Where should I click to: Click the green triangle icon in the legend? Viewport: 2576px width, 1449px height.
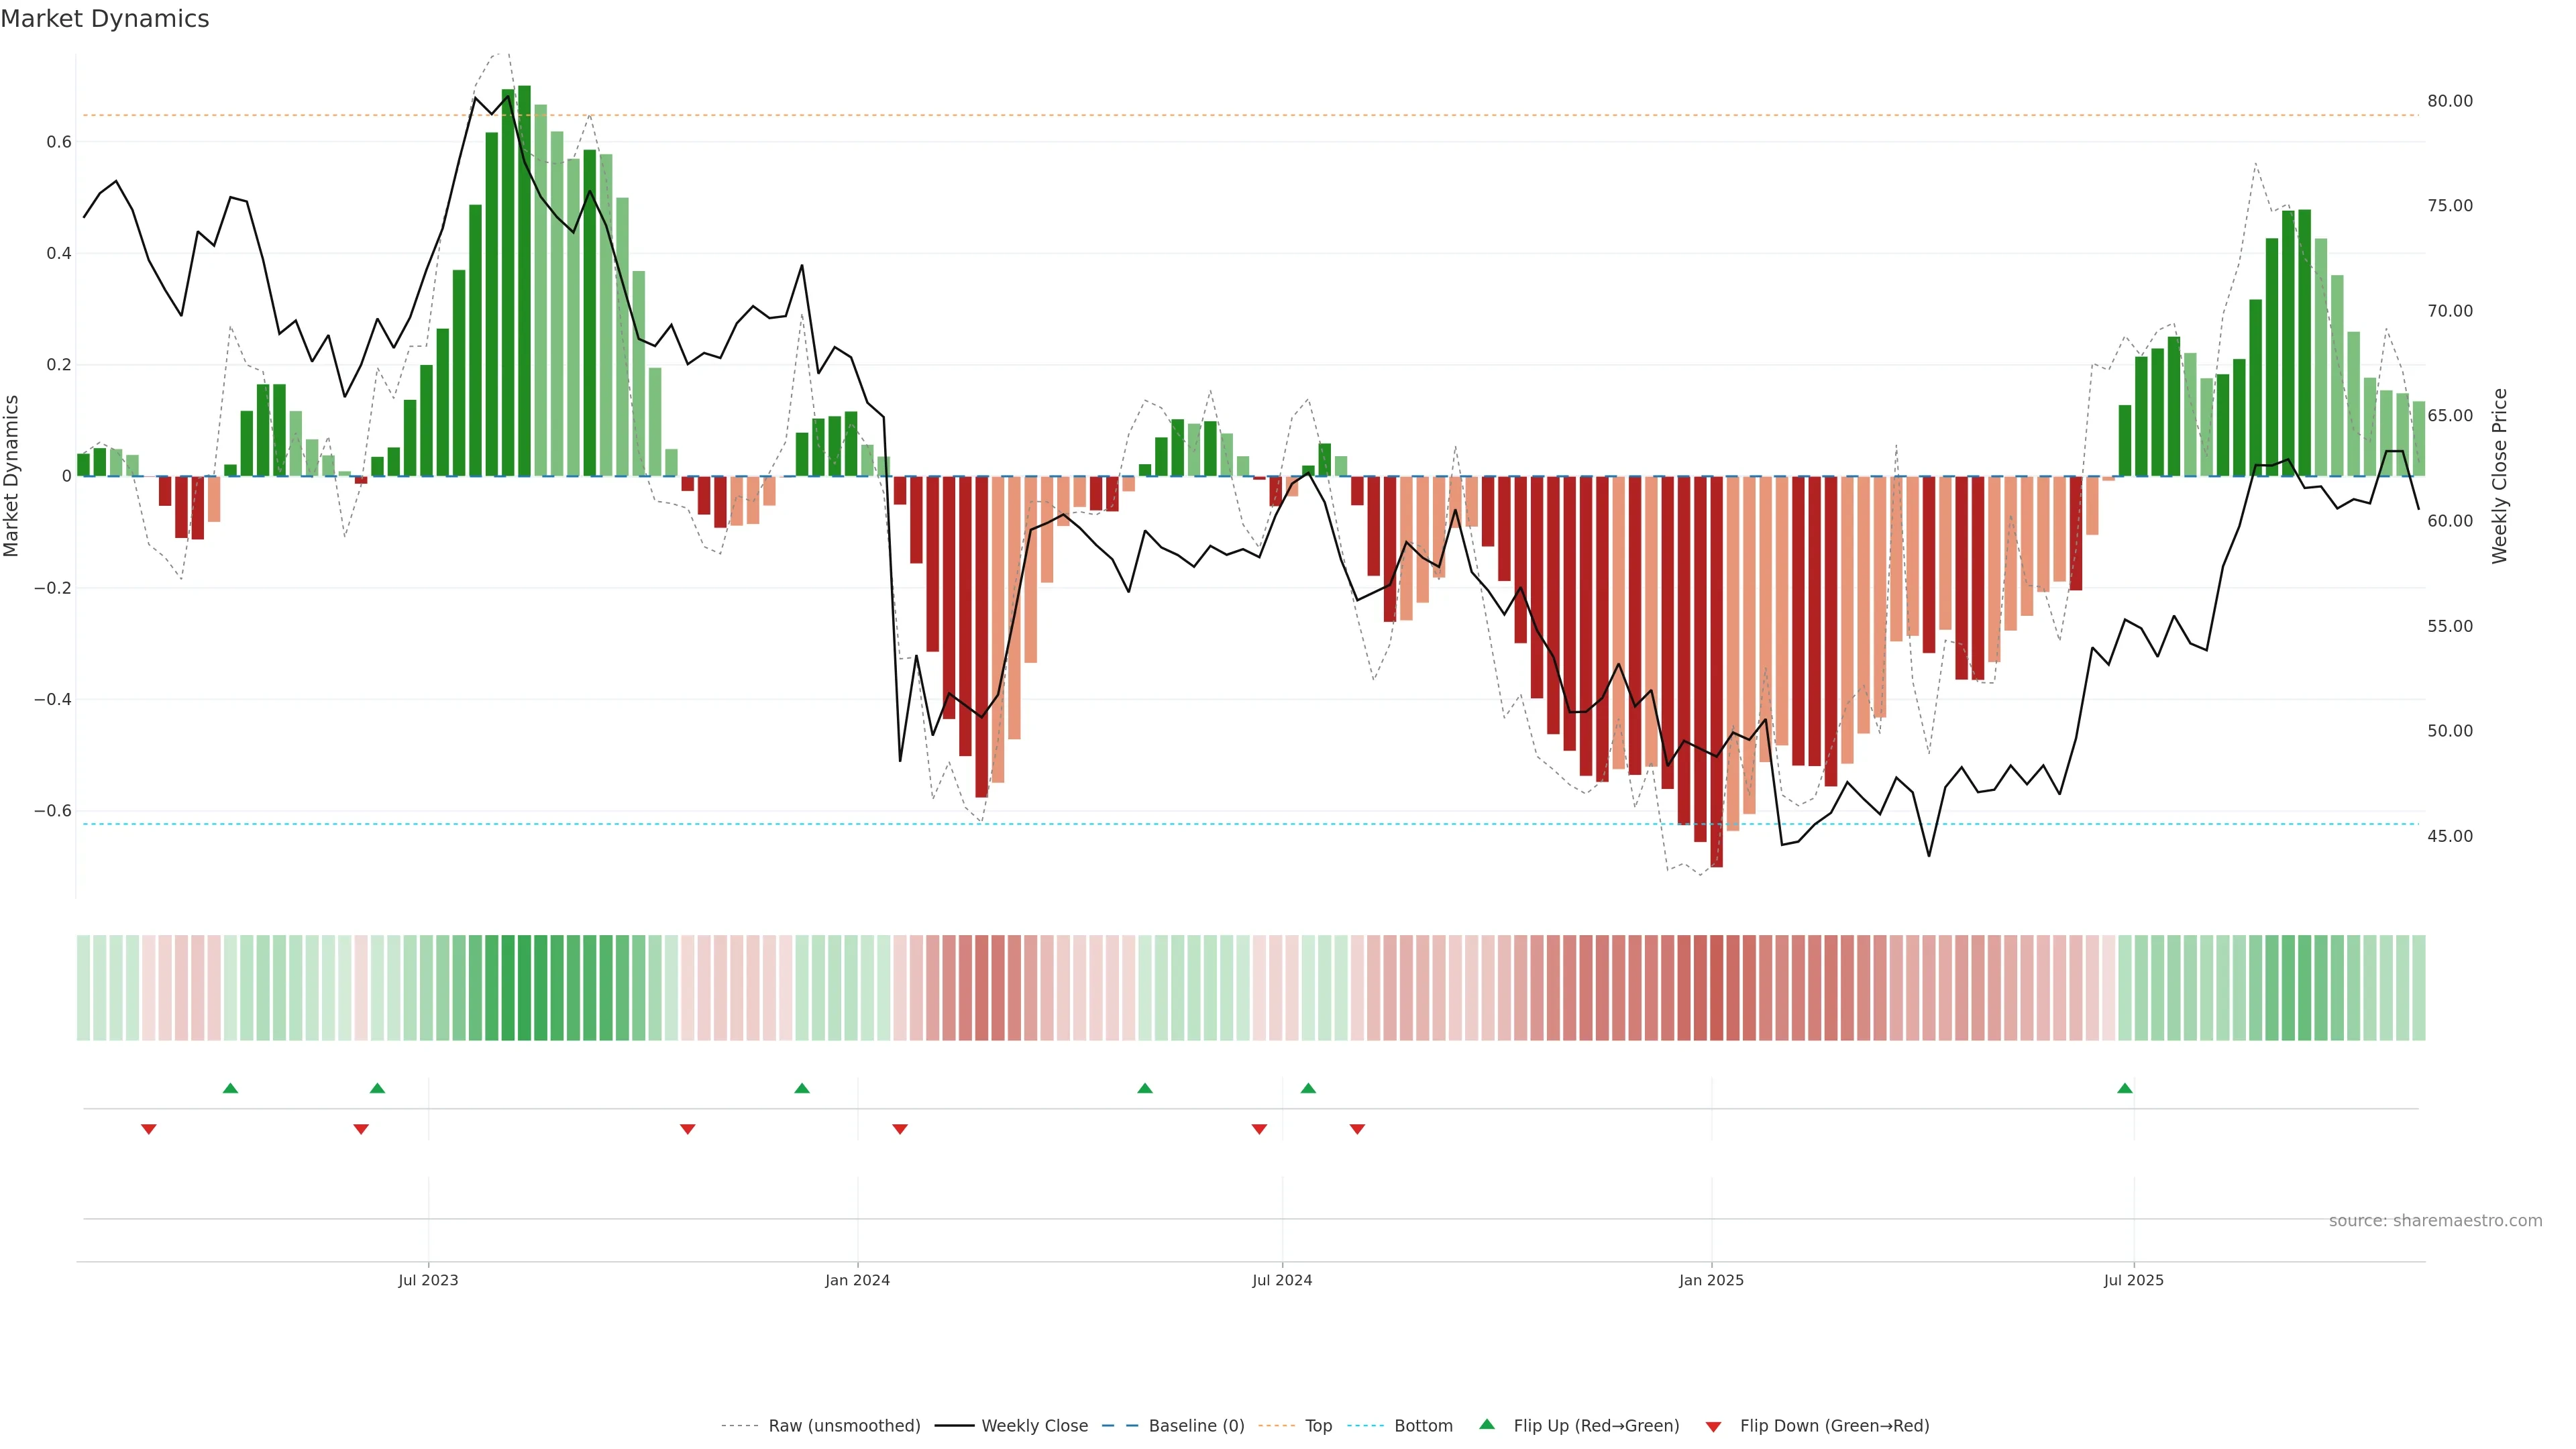pyautogui.click(x=1486, y=1424)
